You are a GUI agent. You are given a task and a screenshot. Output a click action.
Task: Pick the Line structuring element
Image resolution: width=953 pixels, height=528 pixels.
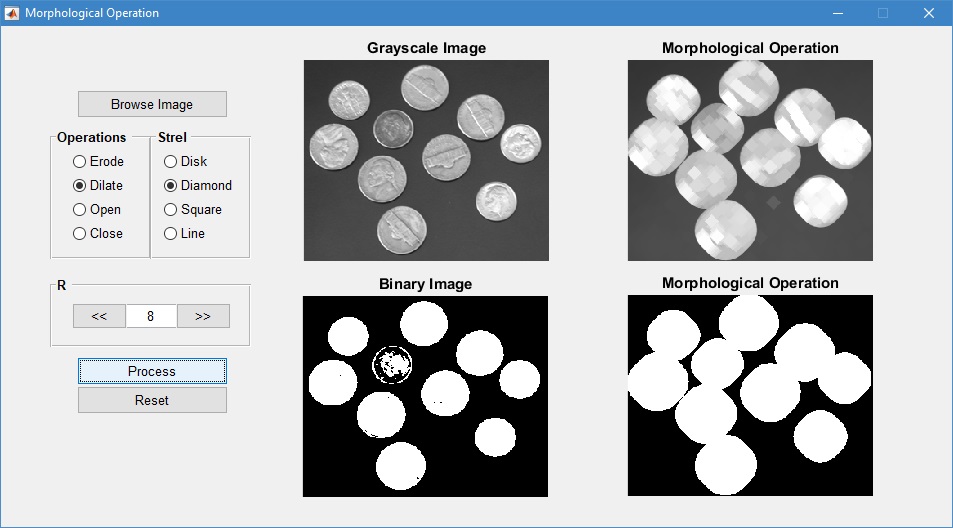tap(171, 233)
